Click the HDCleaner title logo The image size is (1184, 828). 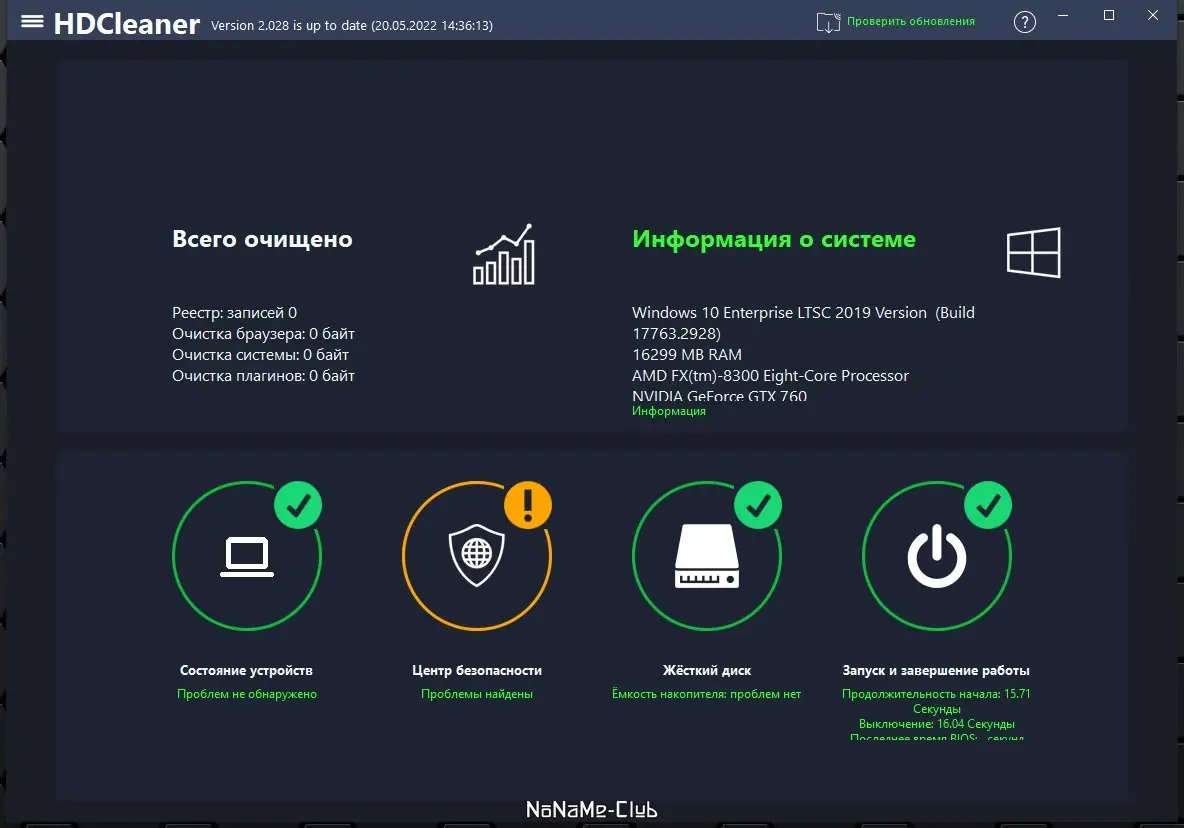[x=127, y=24]
